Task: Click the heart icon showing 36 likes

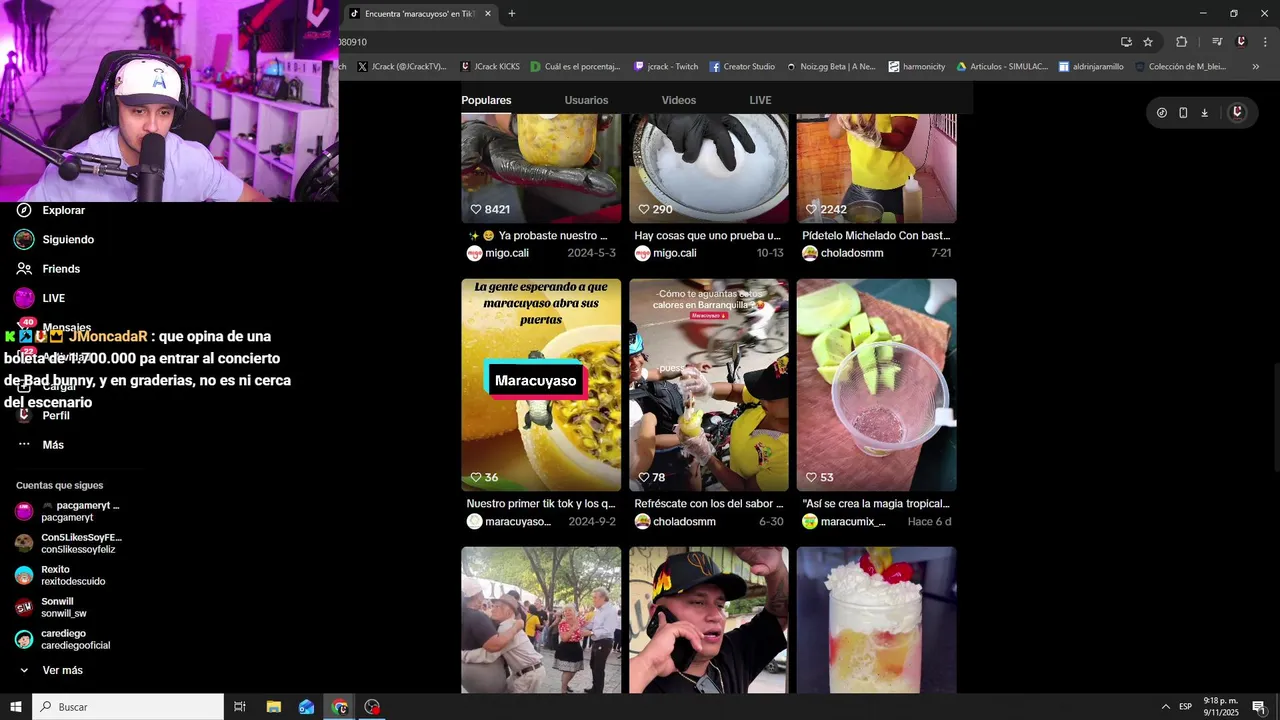Action: coord(476,477)
